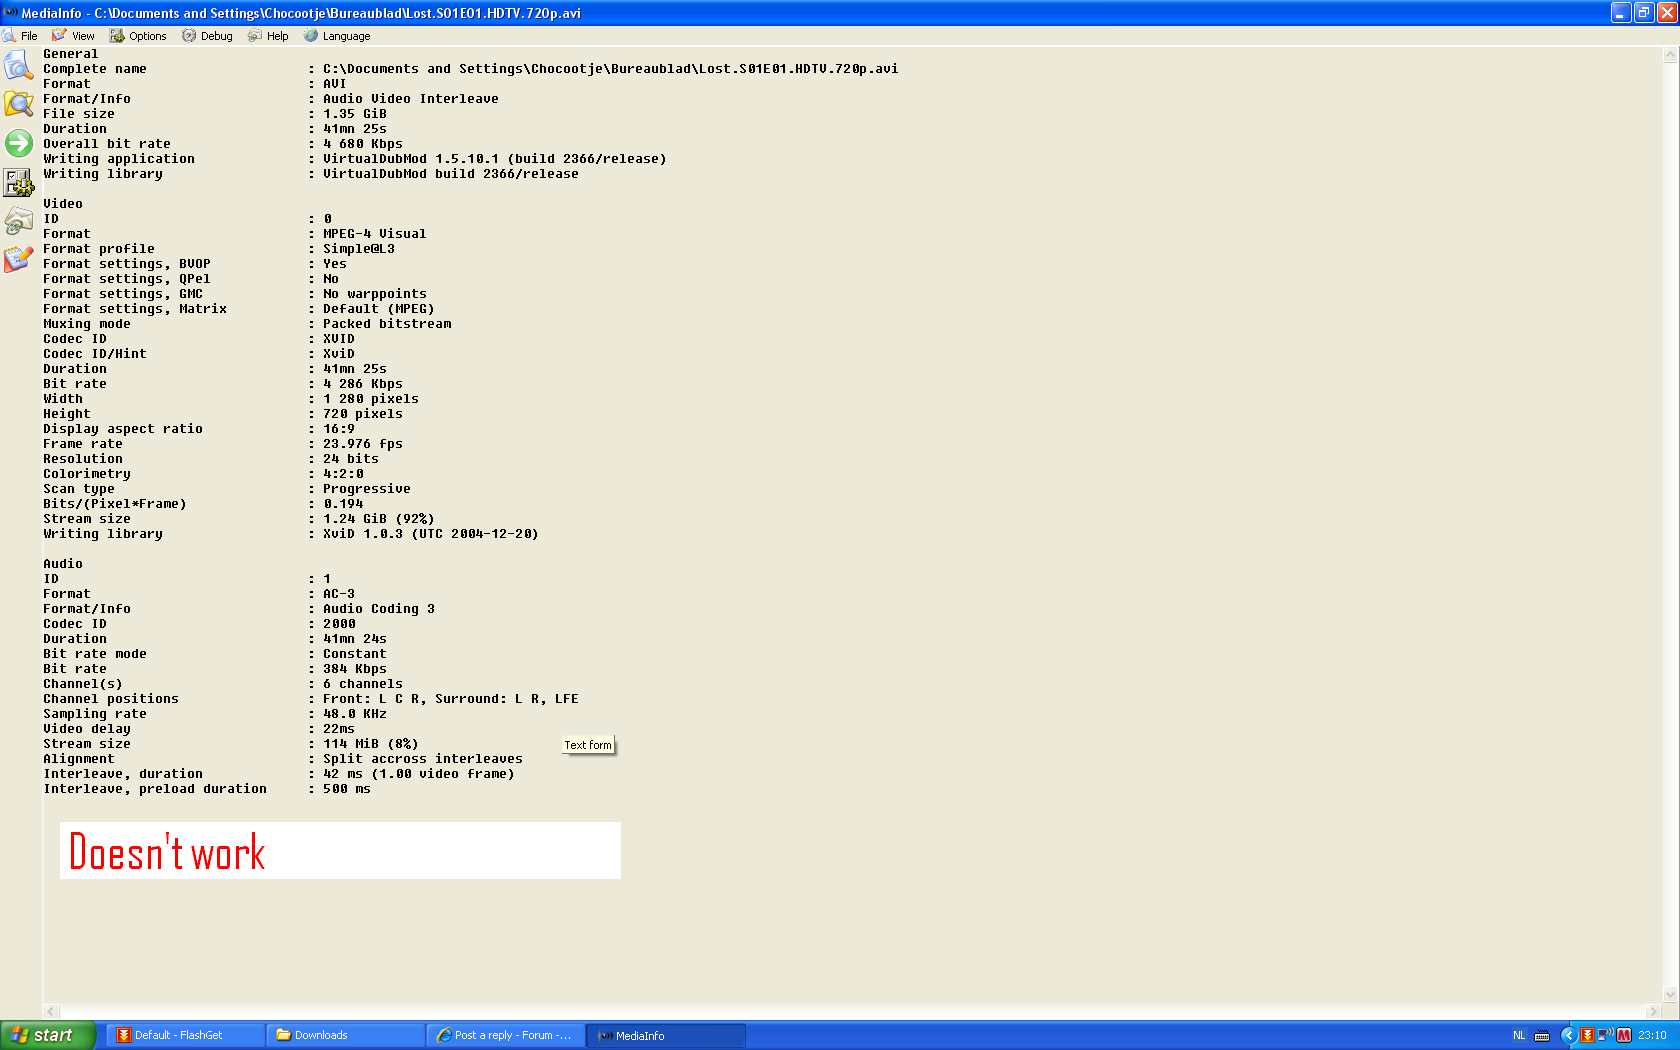Click the 'Colorimetry' label

(x=87, y=474)
